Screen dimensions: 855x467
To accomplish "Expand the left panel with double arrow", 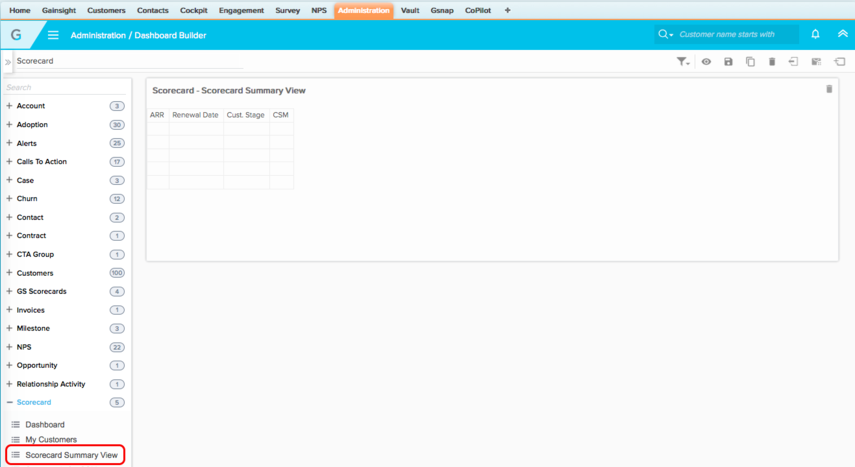I will click(8, 62).
